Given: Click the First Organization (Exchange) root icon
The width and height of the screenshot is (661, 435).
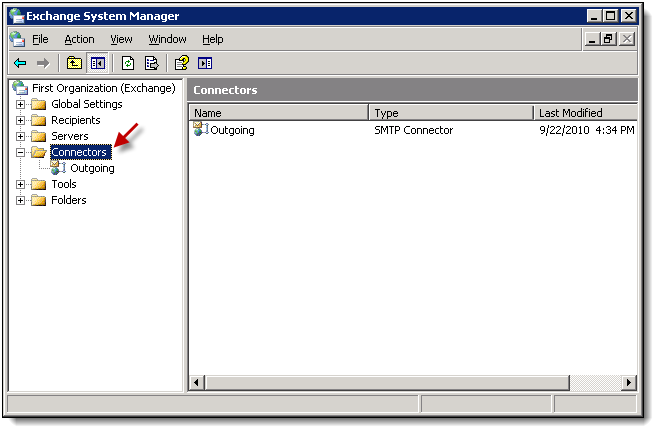Looking at the screenshot, I should coord(20,88).
